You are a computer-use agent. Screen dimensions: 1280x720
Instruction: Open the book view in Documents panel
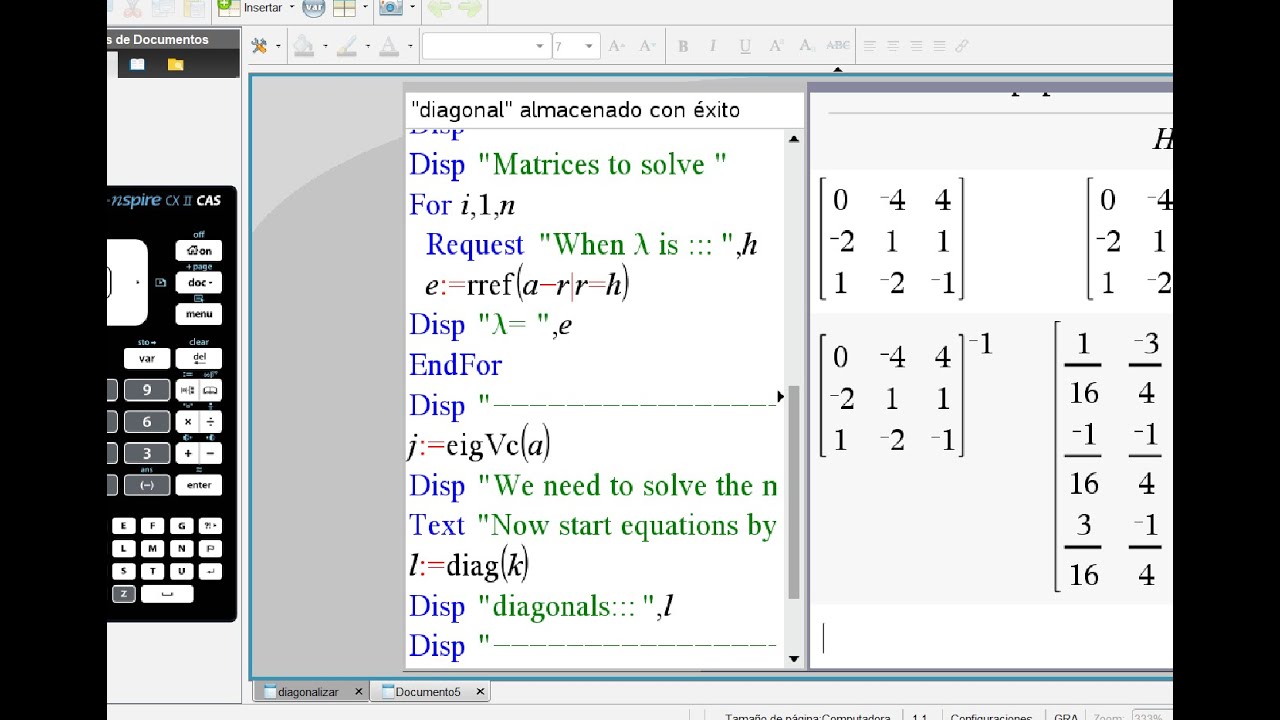click(137, 64)
